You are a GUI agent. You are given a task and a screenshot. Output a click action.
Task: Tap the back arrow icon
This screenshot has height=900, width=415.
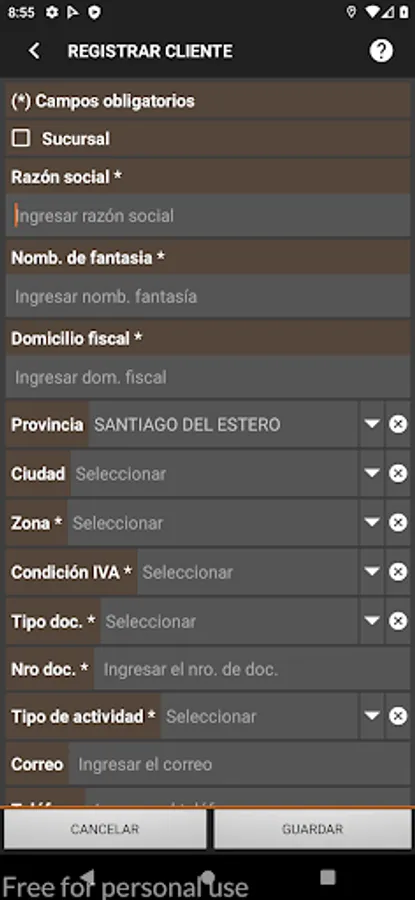tap(34, 51)
